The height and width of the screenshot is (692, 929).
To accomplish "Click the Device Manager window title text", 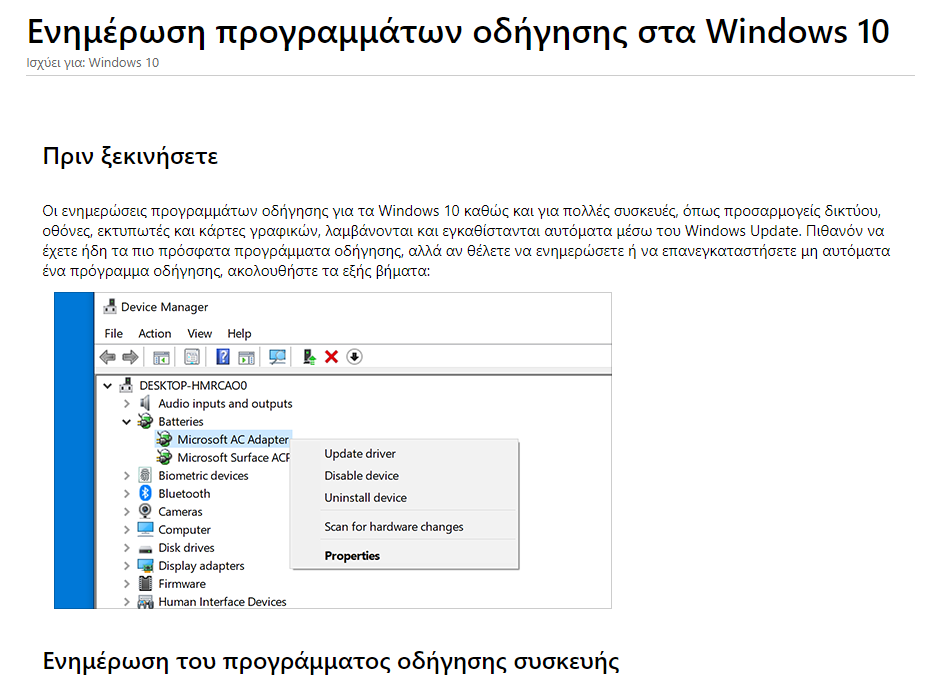I will coord(165,307).
